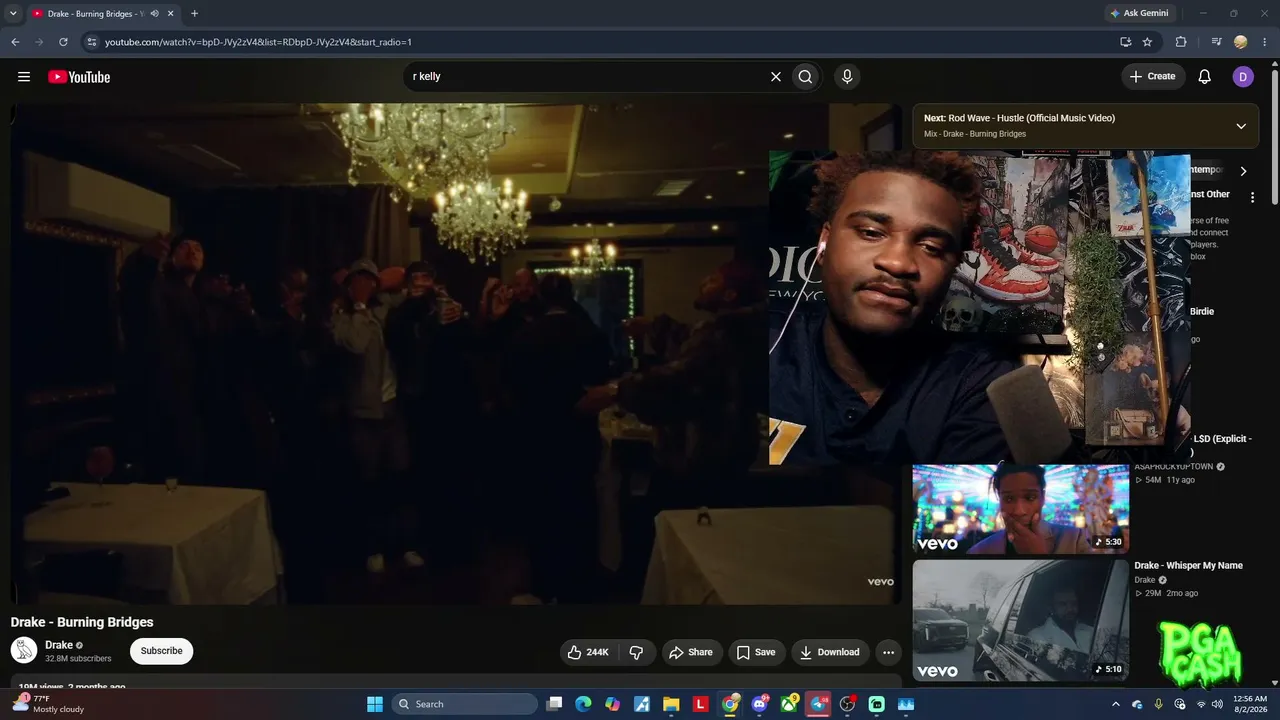Open the Extensions puzzle icon

click(1181, 42)
